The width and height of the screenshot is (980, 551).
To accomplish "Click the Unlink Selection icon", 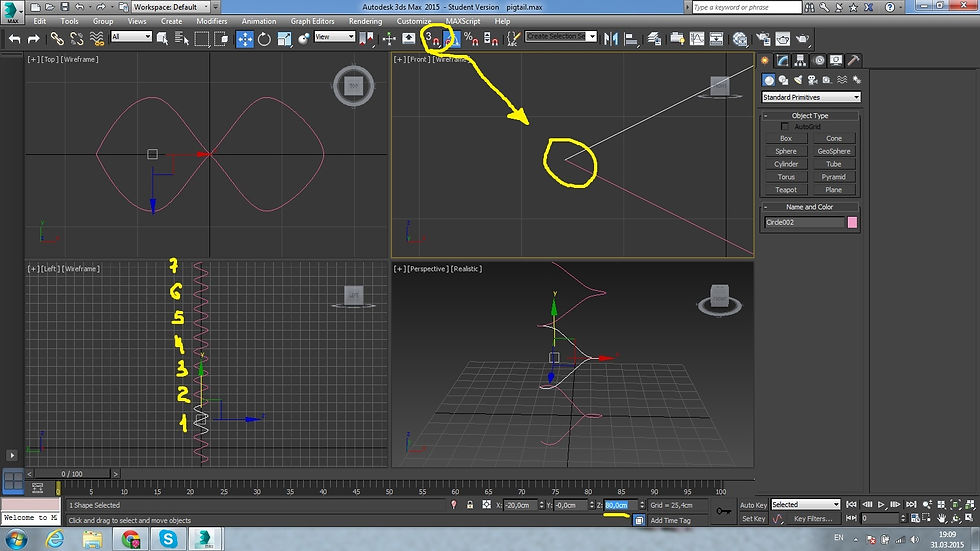I will point(77,39).
